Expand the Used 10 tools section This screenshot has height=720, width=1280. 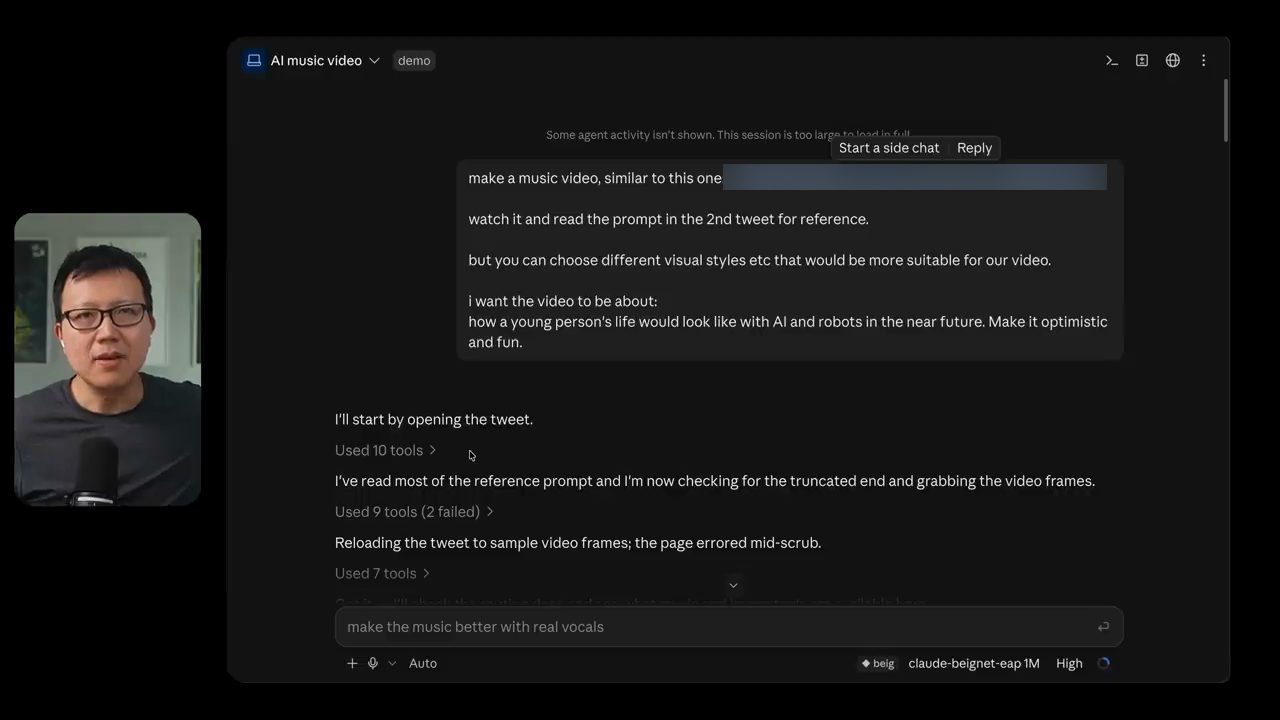[x=386, y=450]
